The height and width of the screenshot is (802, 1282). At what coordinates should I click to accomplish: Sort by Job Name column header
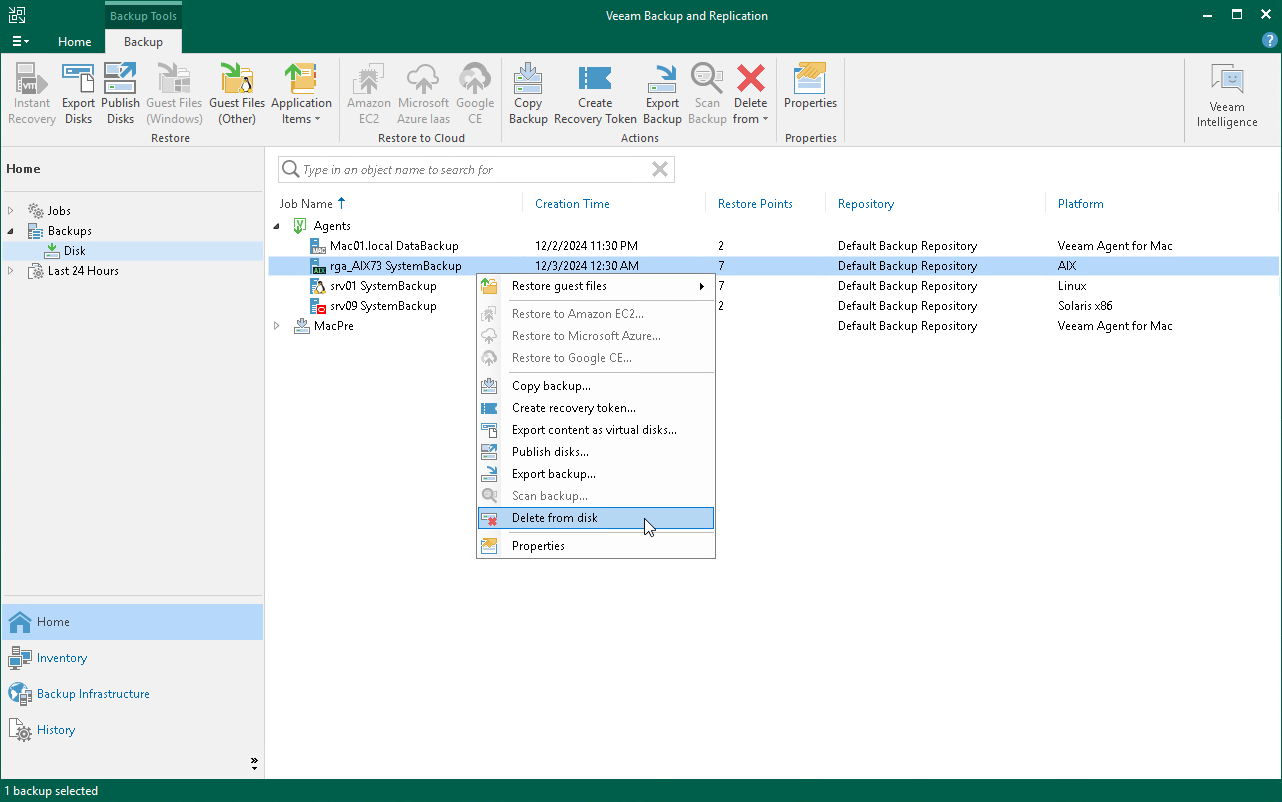pos(306,203)
